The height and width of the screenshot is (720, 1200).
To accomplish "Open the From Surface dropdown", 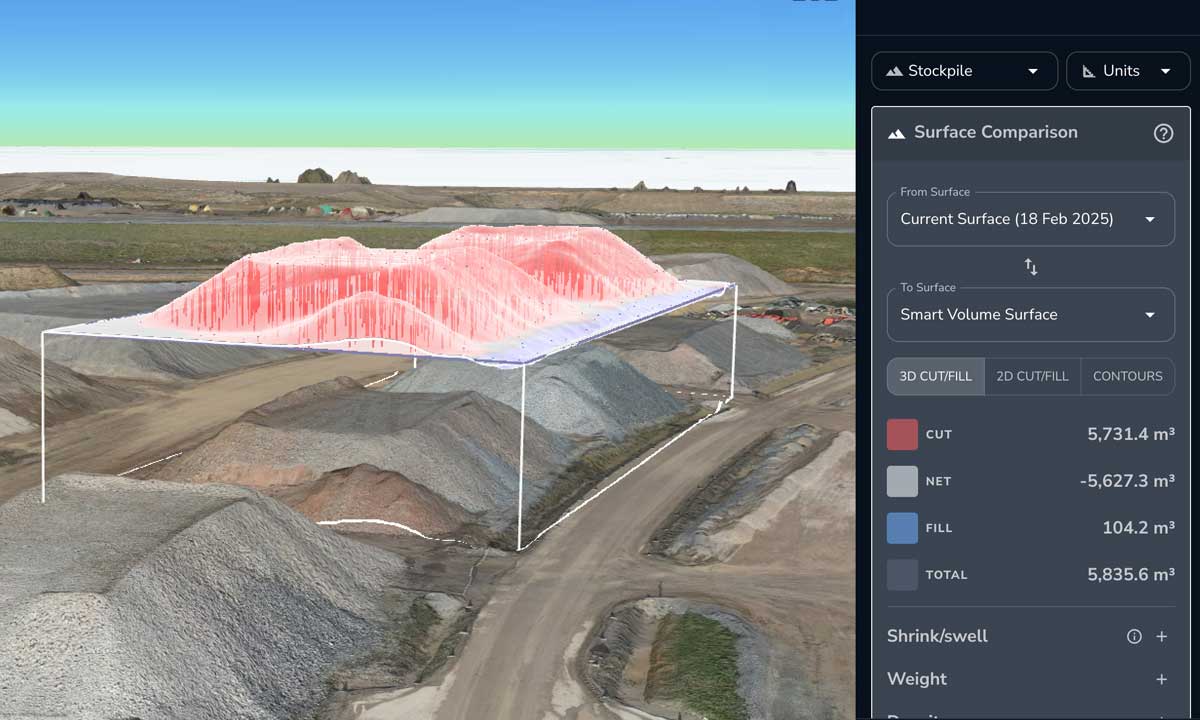I will click(1030, 219).
